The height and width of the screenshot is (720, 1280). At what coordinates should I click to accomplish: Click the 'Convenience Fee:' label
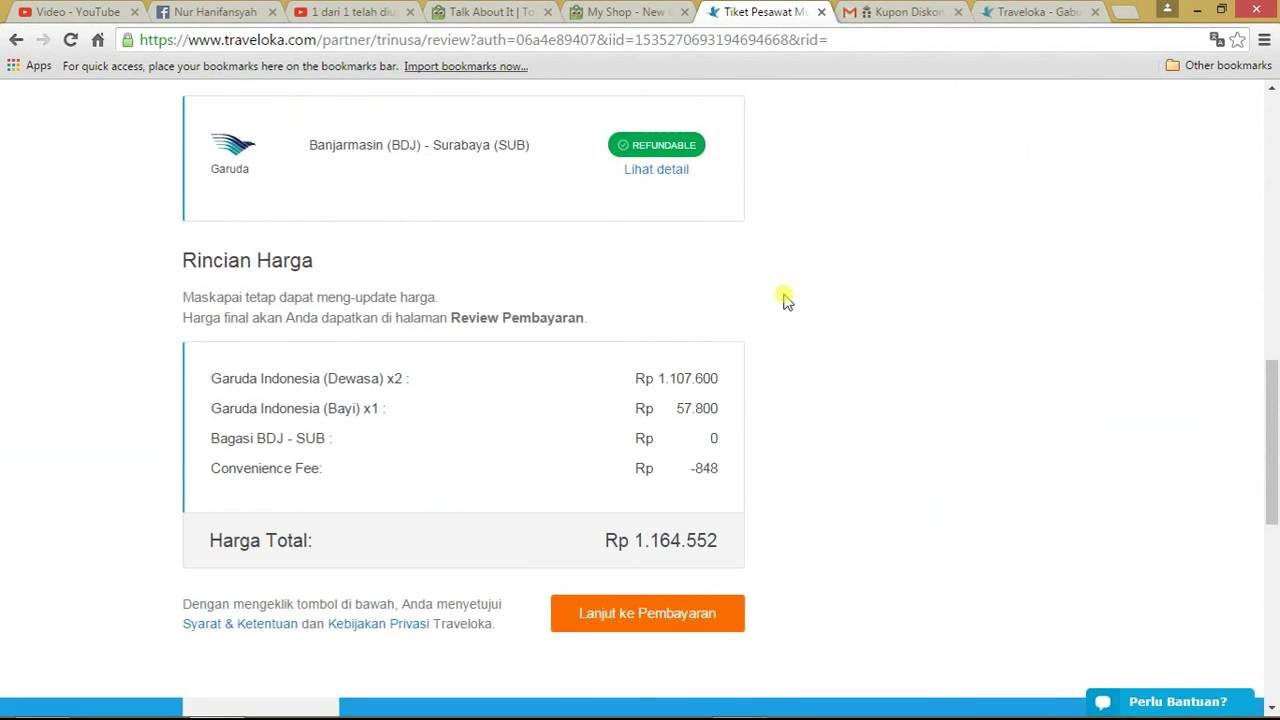pos(266,468)
